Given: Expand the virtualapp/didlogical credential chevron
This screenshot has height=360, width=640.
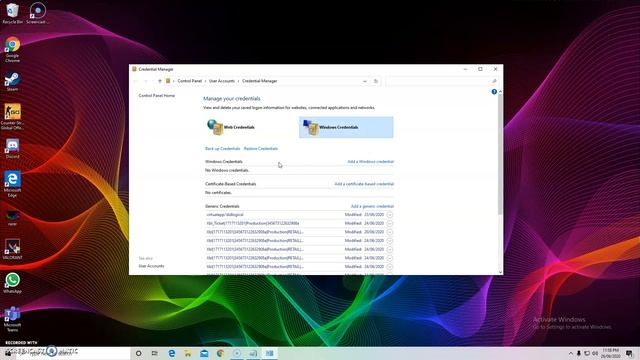Looking at the screenshot, I should click(x=390, y=215).
